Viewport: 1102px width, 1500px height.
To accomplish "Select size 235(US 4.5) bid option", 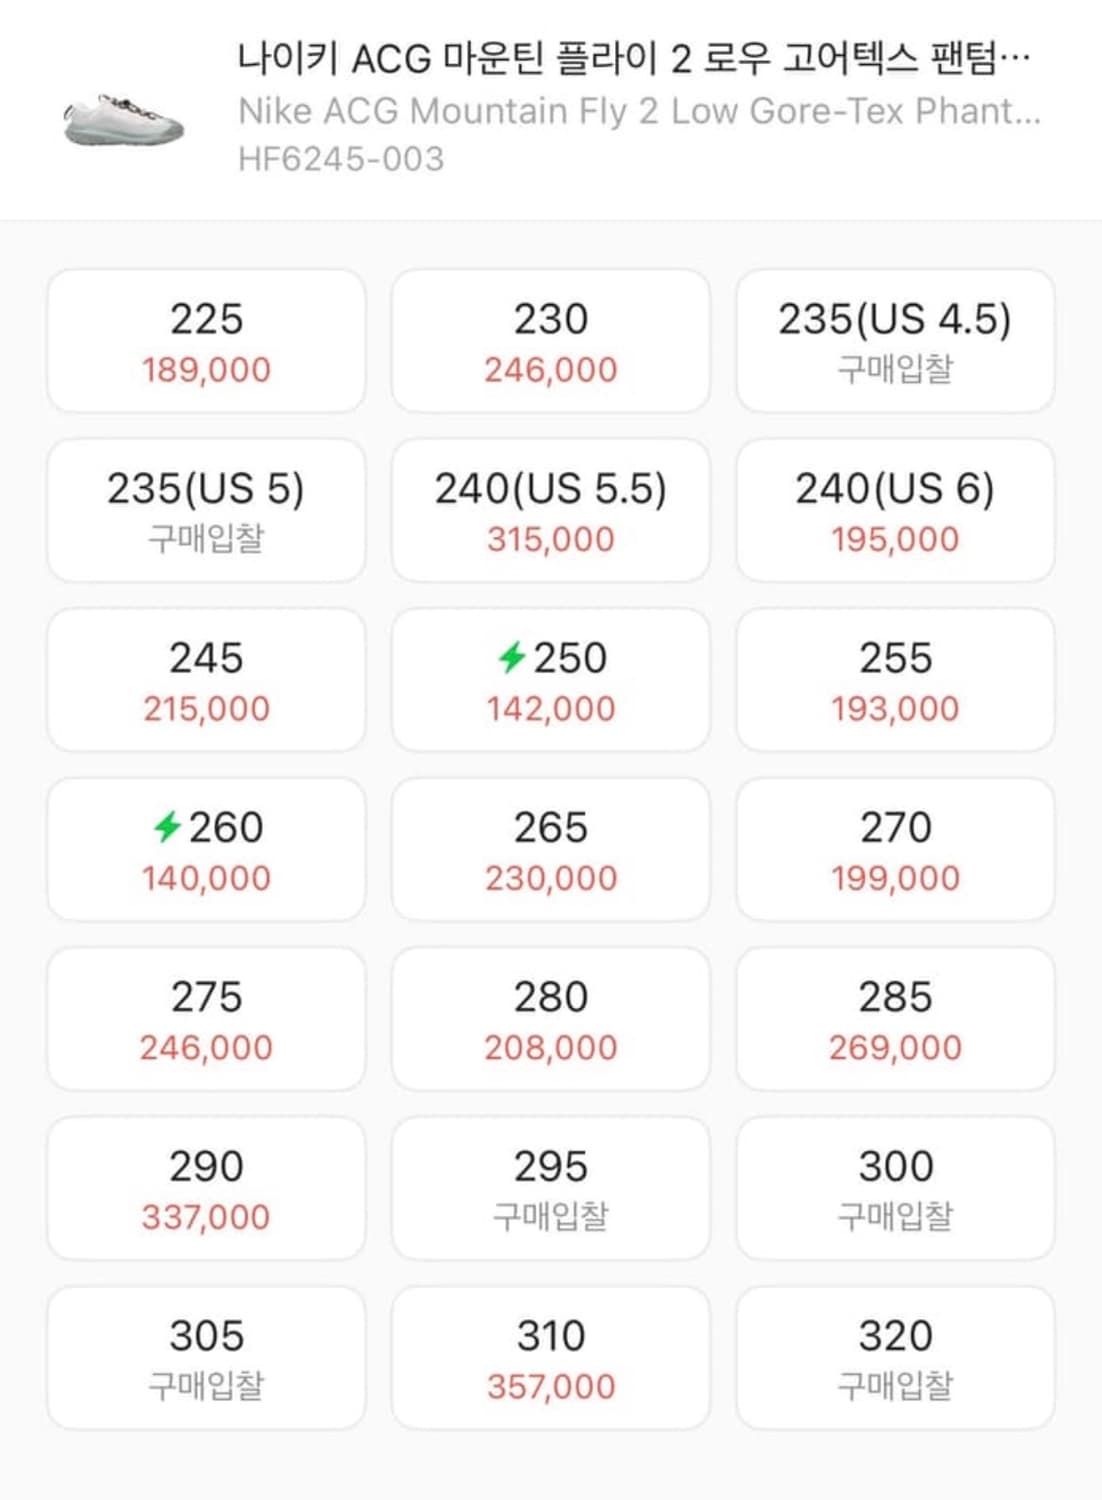I will 895,341.
